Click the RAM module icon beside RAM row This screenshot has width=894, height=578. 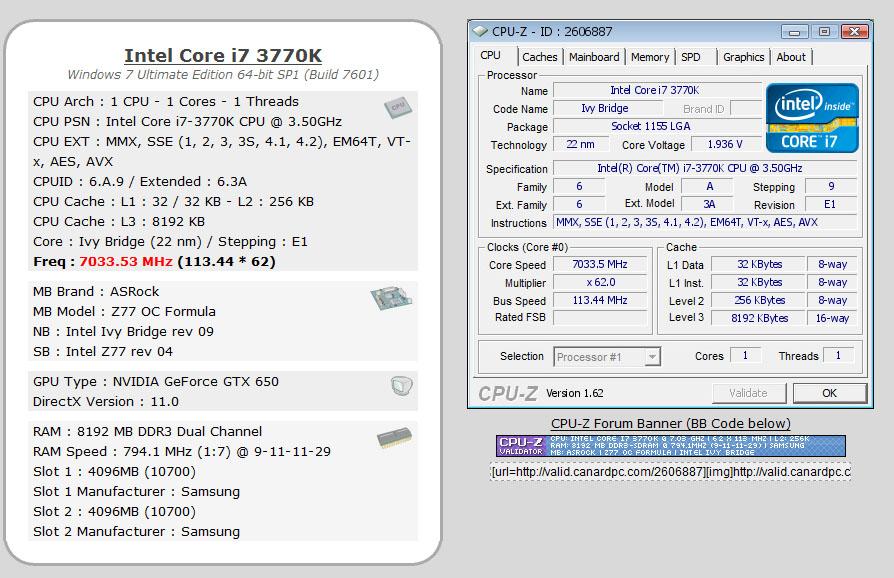(395, 438)
